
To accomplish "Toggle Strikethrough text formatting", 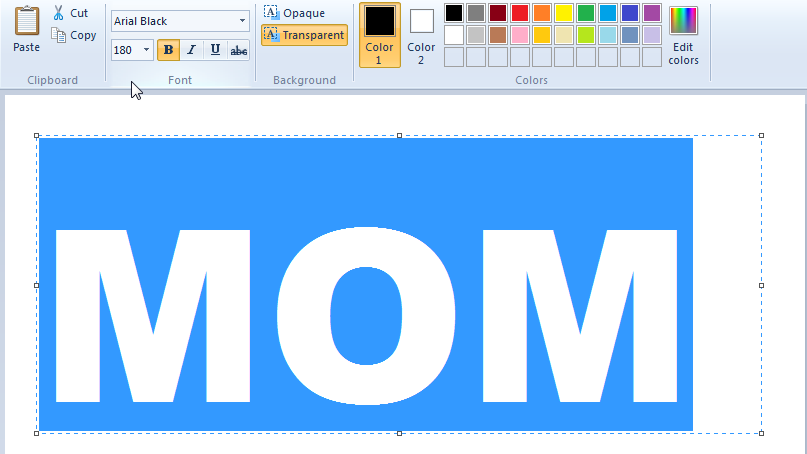I will pyautogui.click(x=238, y=50).
